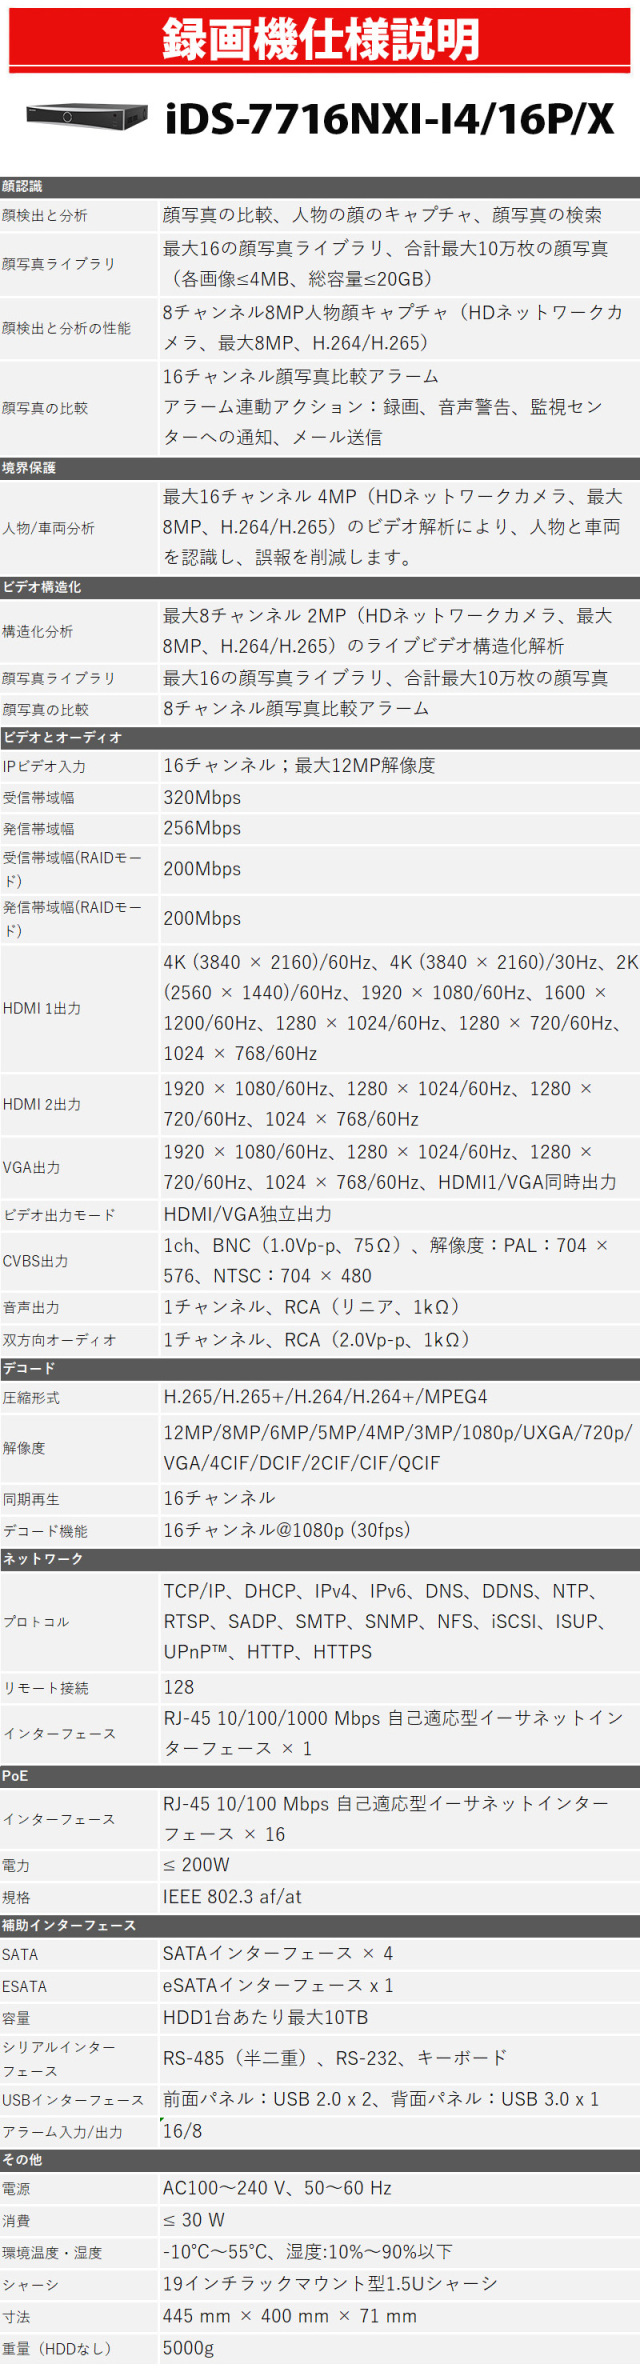Click the リモート接続 value 128
Image resolution: width=640 pixels, height=2376 pixels.
179,1688
